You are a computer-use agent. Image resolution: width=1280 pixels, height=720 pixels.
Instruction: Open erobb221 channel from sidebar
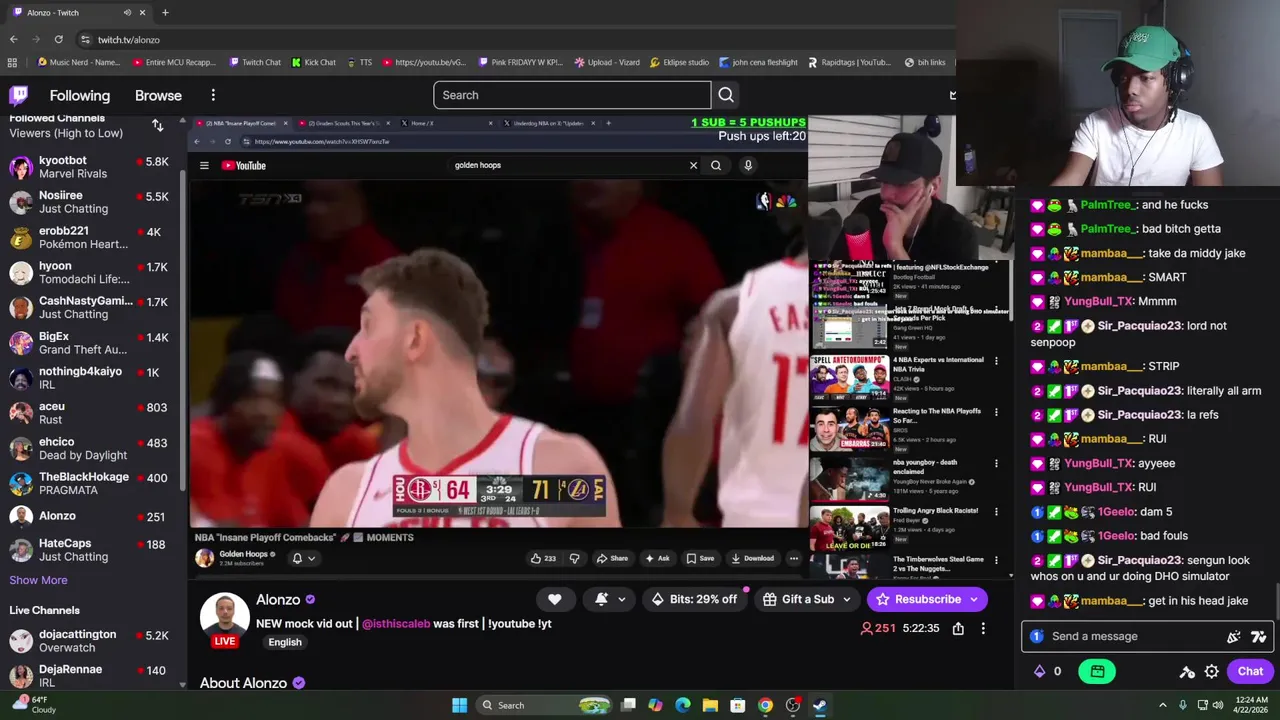90,237
